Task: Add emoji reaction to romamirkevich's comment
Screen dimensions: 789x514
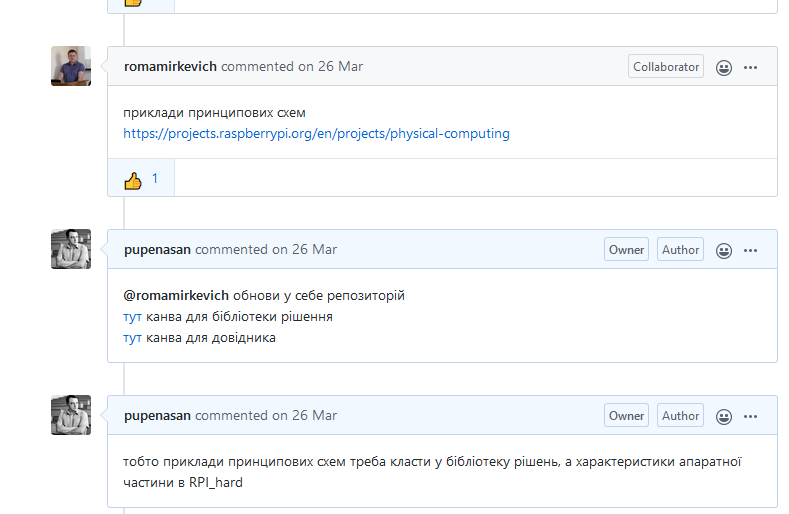Action: 724,67
